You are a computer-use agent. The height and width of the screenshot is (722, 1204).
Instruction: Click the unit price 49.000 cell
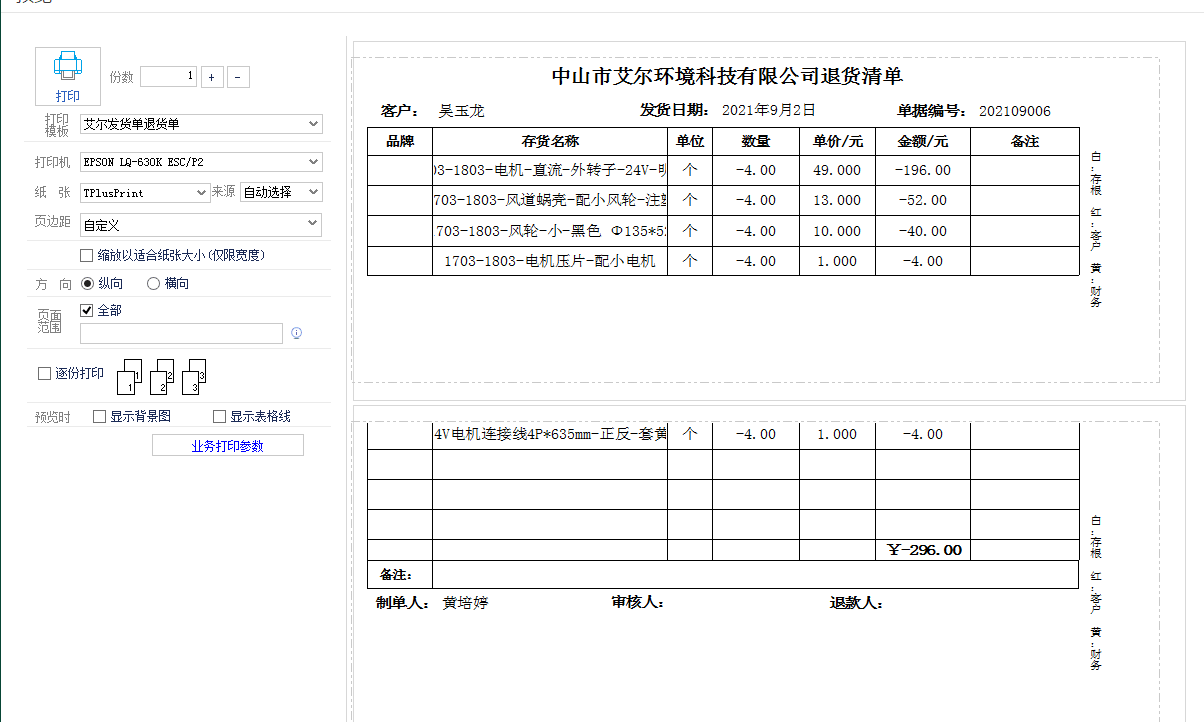(837, 171)
